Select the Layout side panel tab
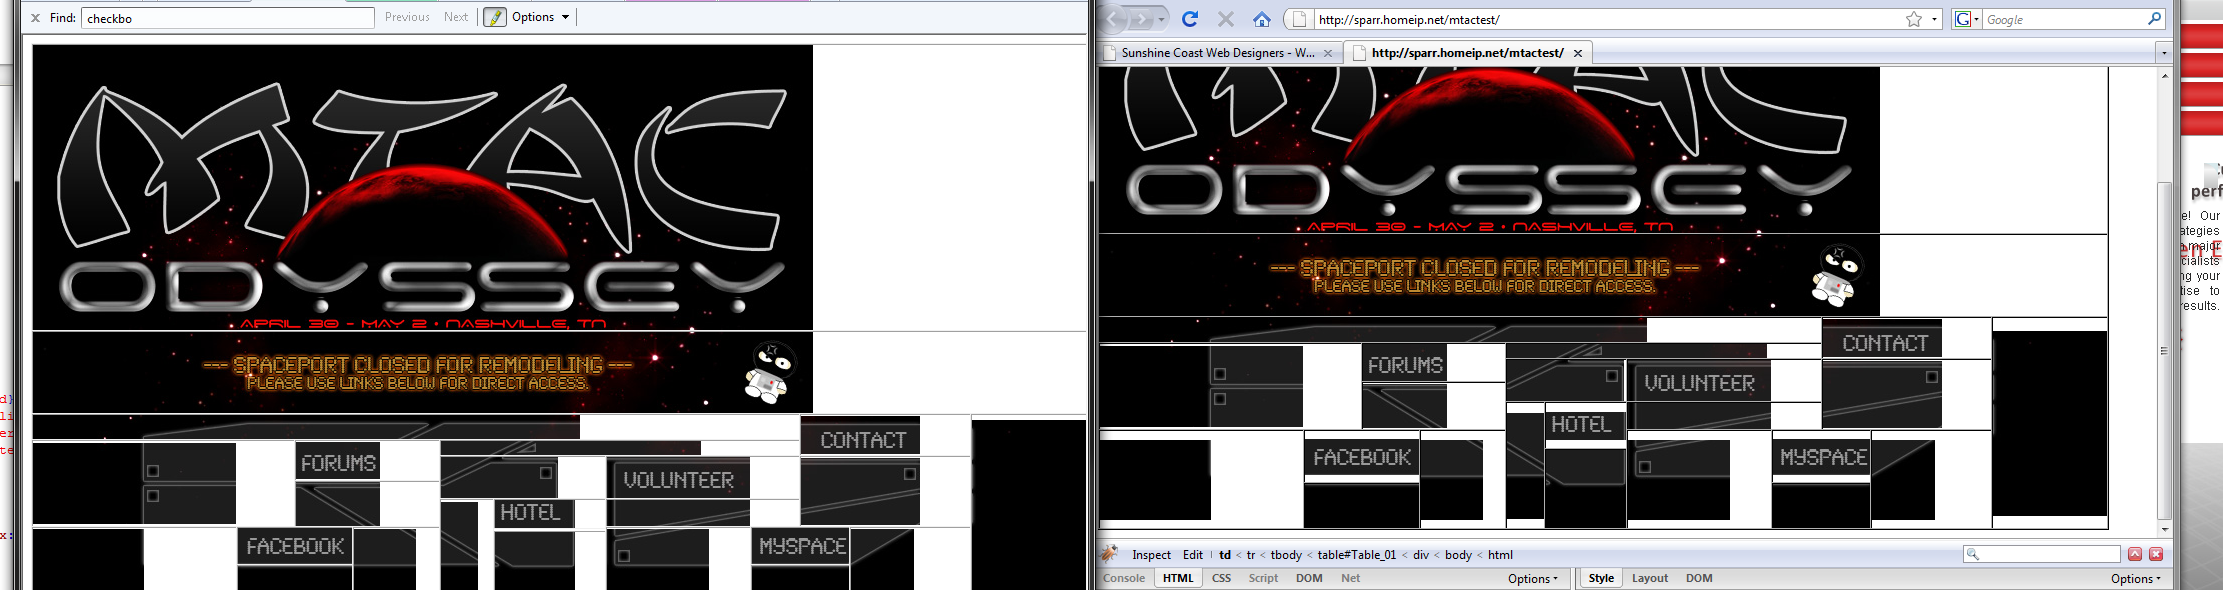 pyautogui.click(x=1650, y=578)
